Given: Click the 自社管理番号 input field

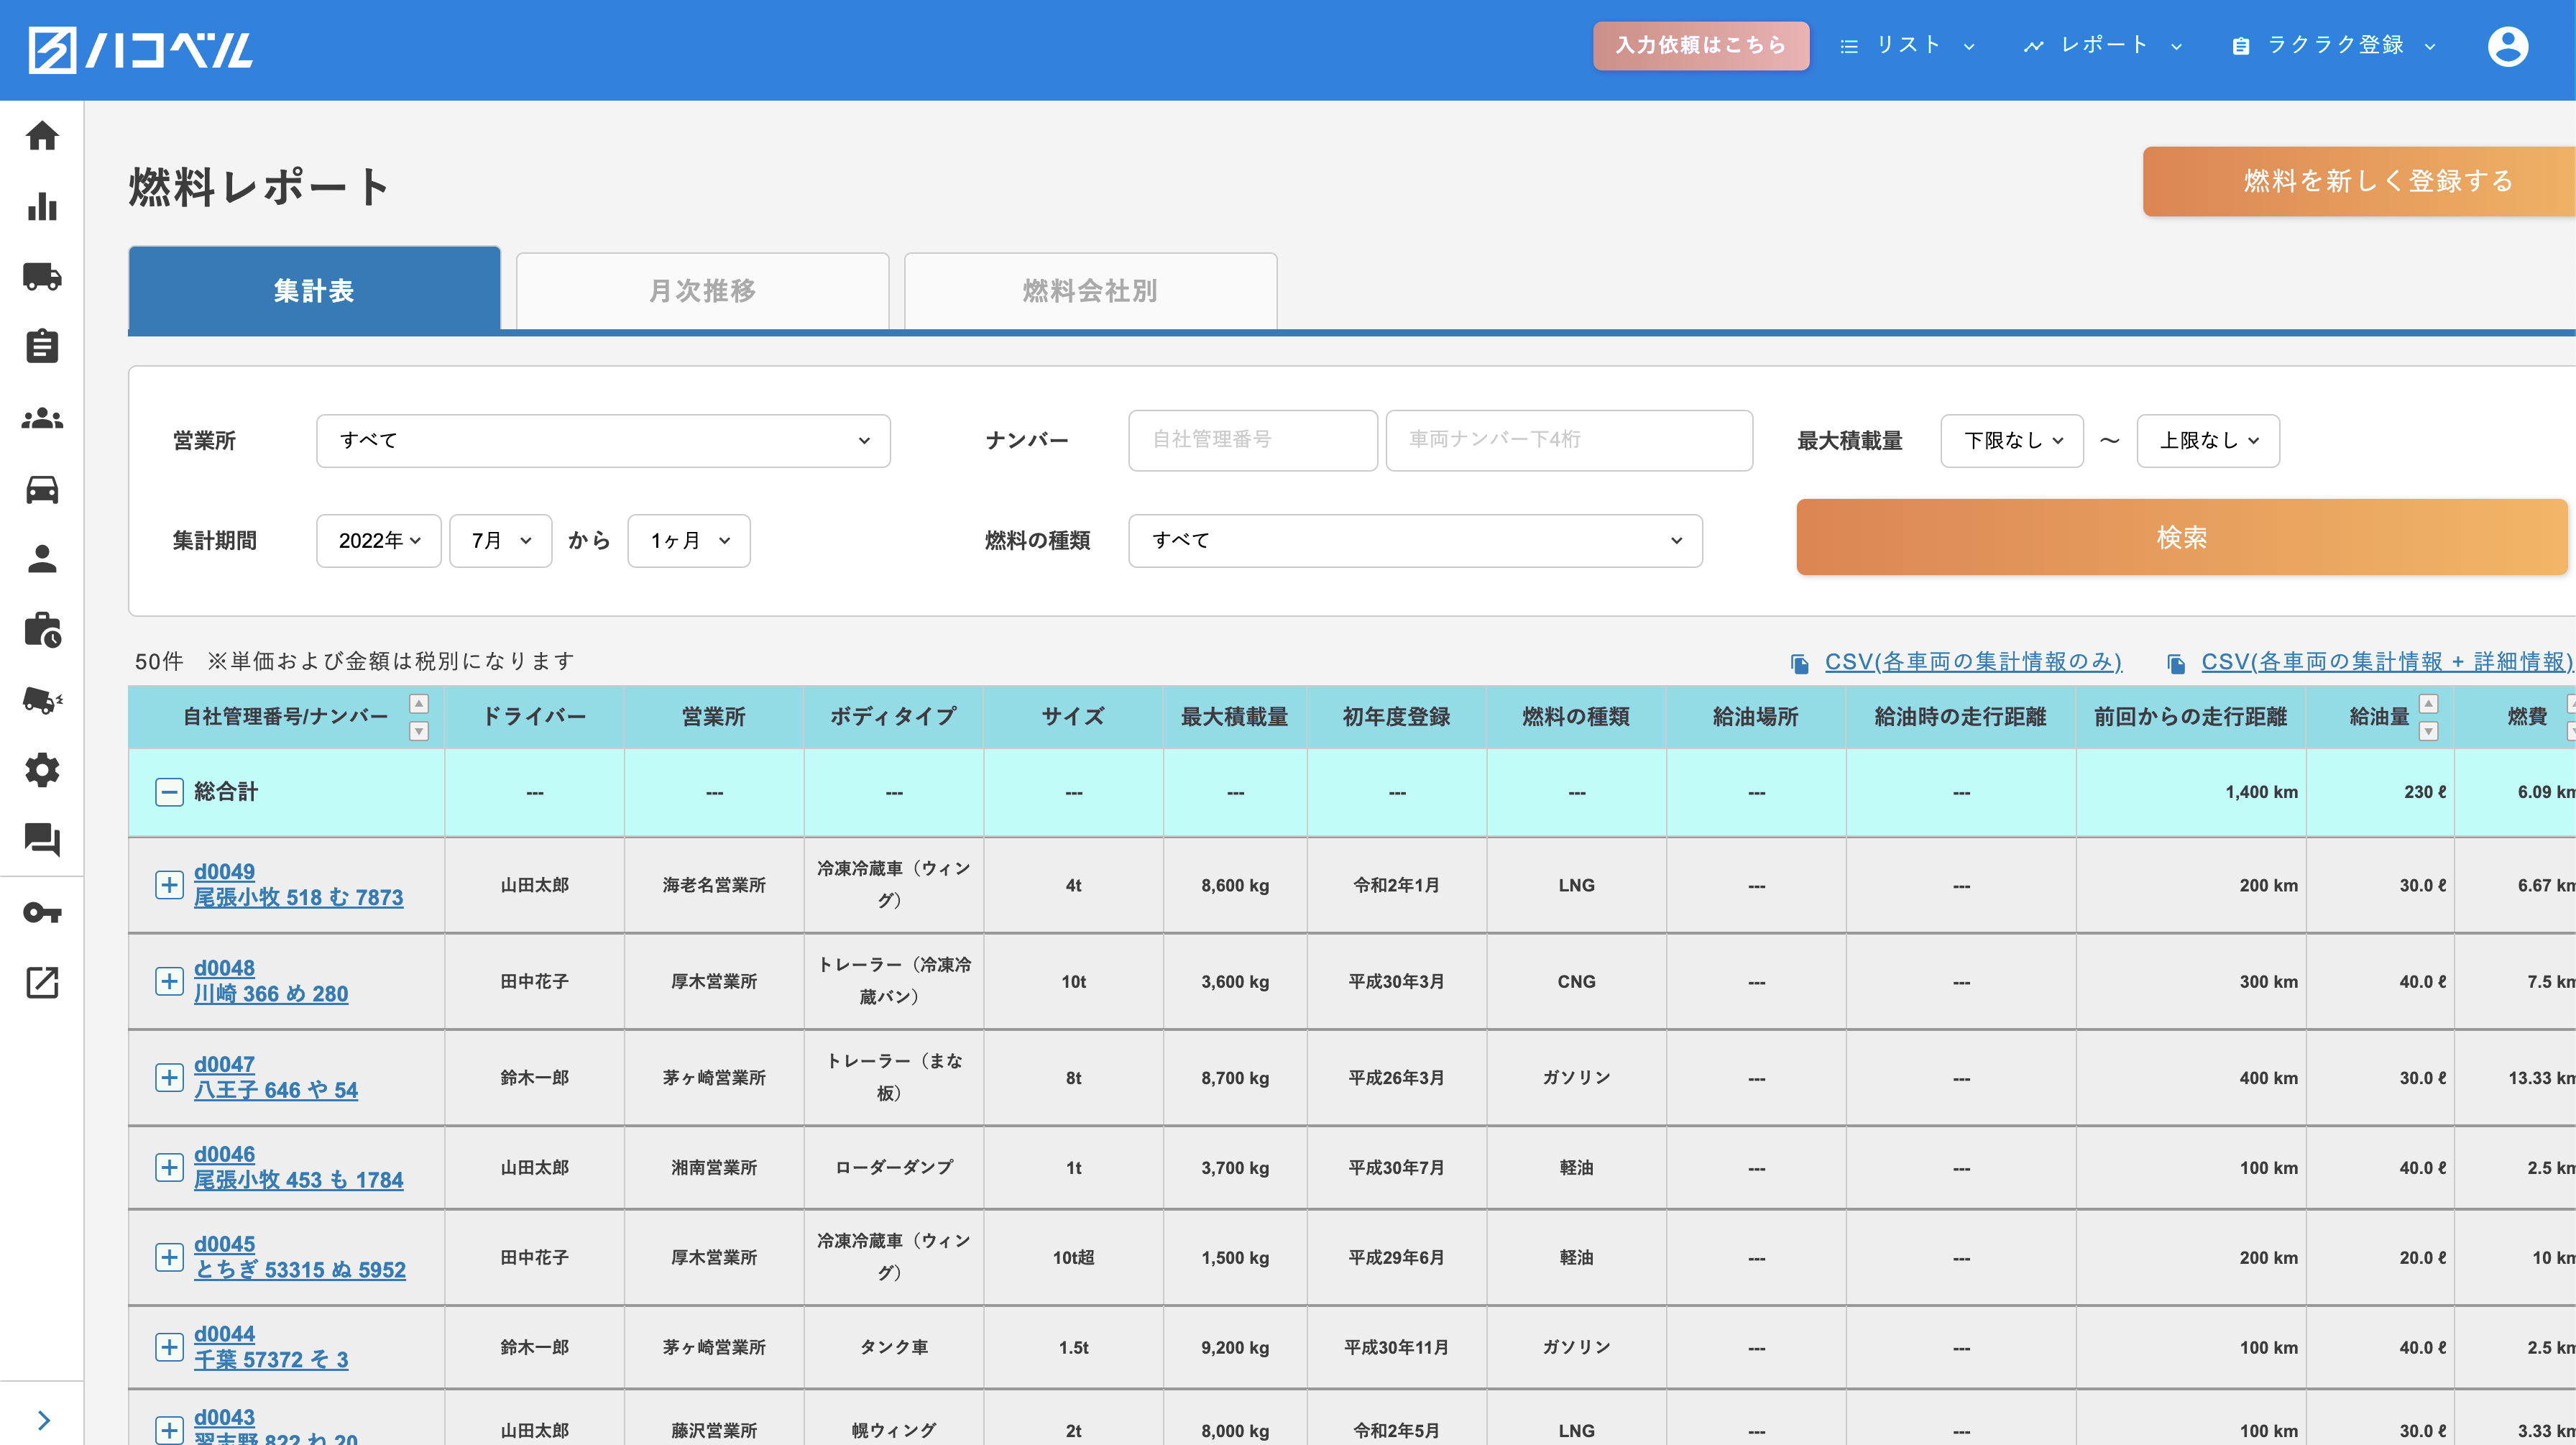Looking at the screenshot, I should 1252,440.
